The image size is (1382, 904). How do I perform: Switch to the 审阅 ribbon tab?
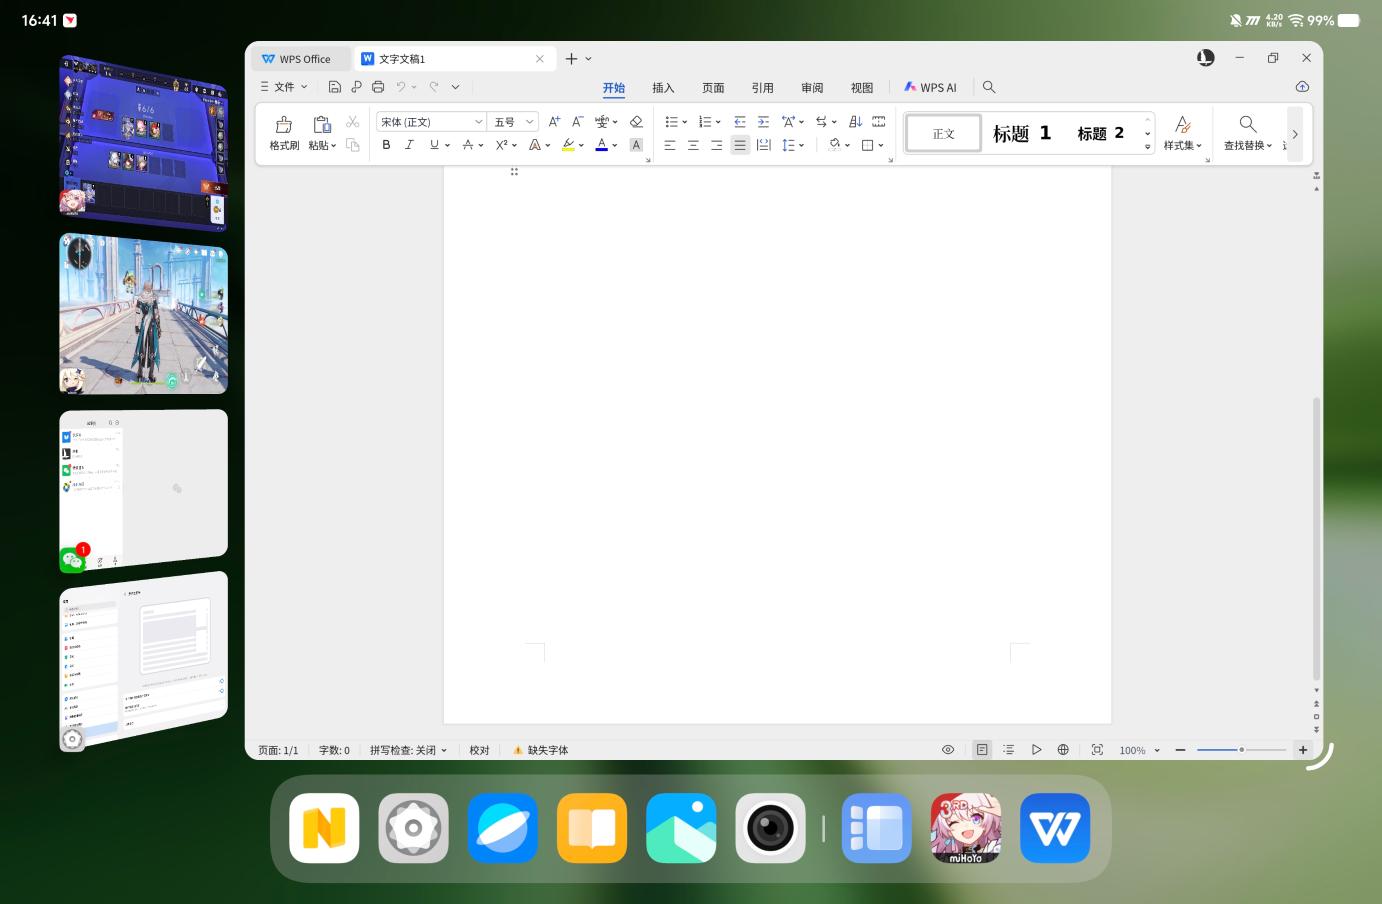coord(812,88)
